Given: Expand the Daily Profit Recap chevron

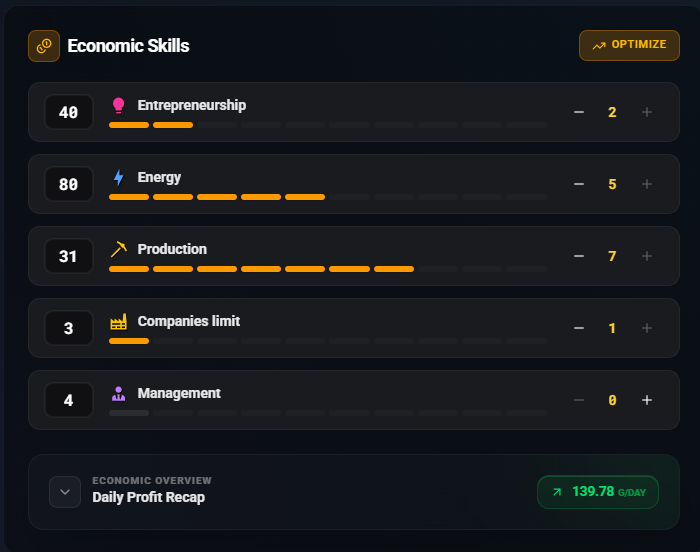Looking at the screenshot, I should 65,492.
